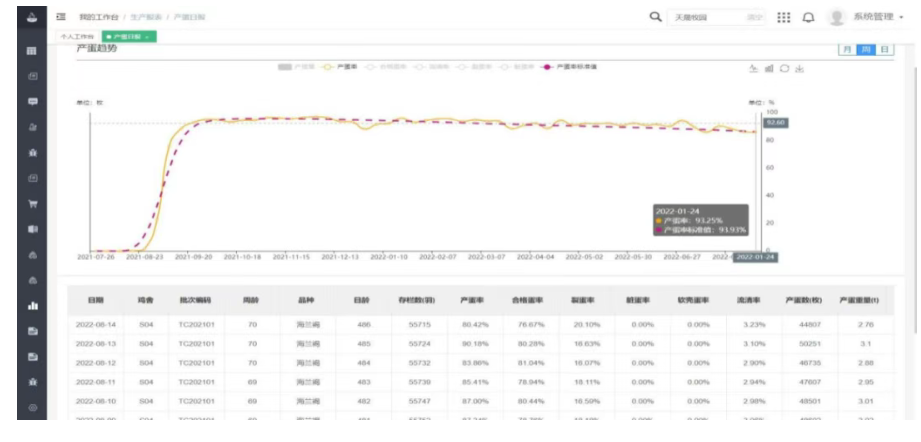Click the search magnifier icon
Screen dimensions: 921x442
pyautogui.click(x=656, y=17)
